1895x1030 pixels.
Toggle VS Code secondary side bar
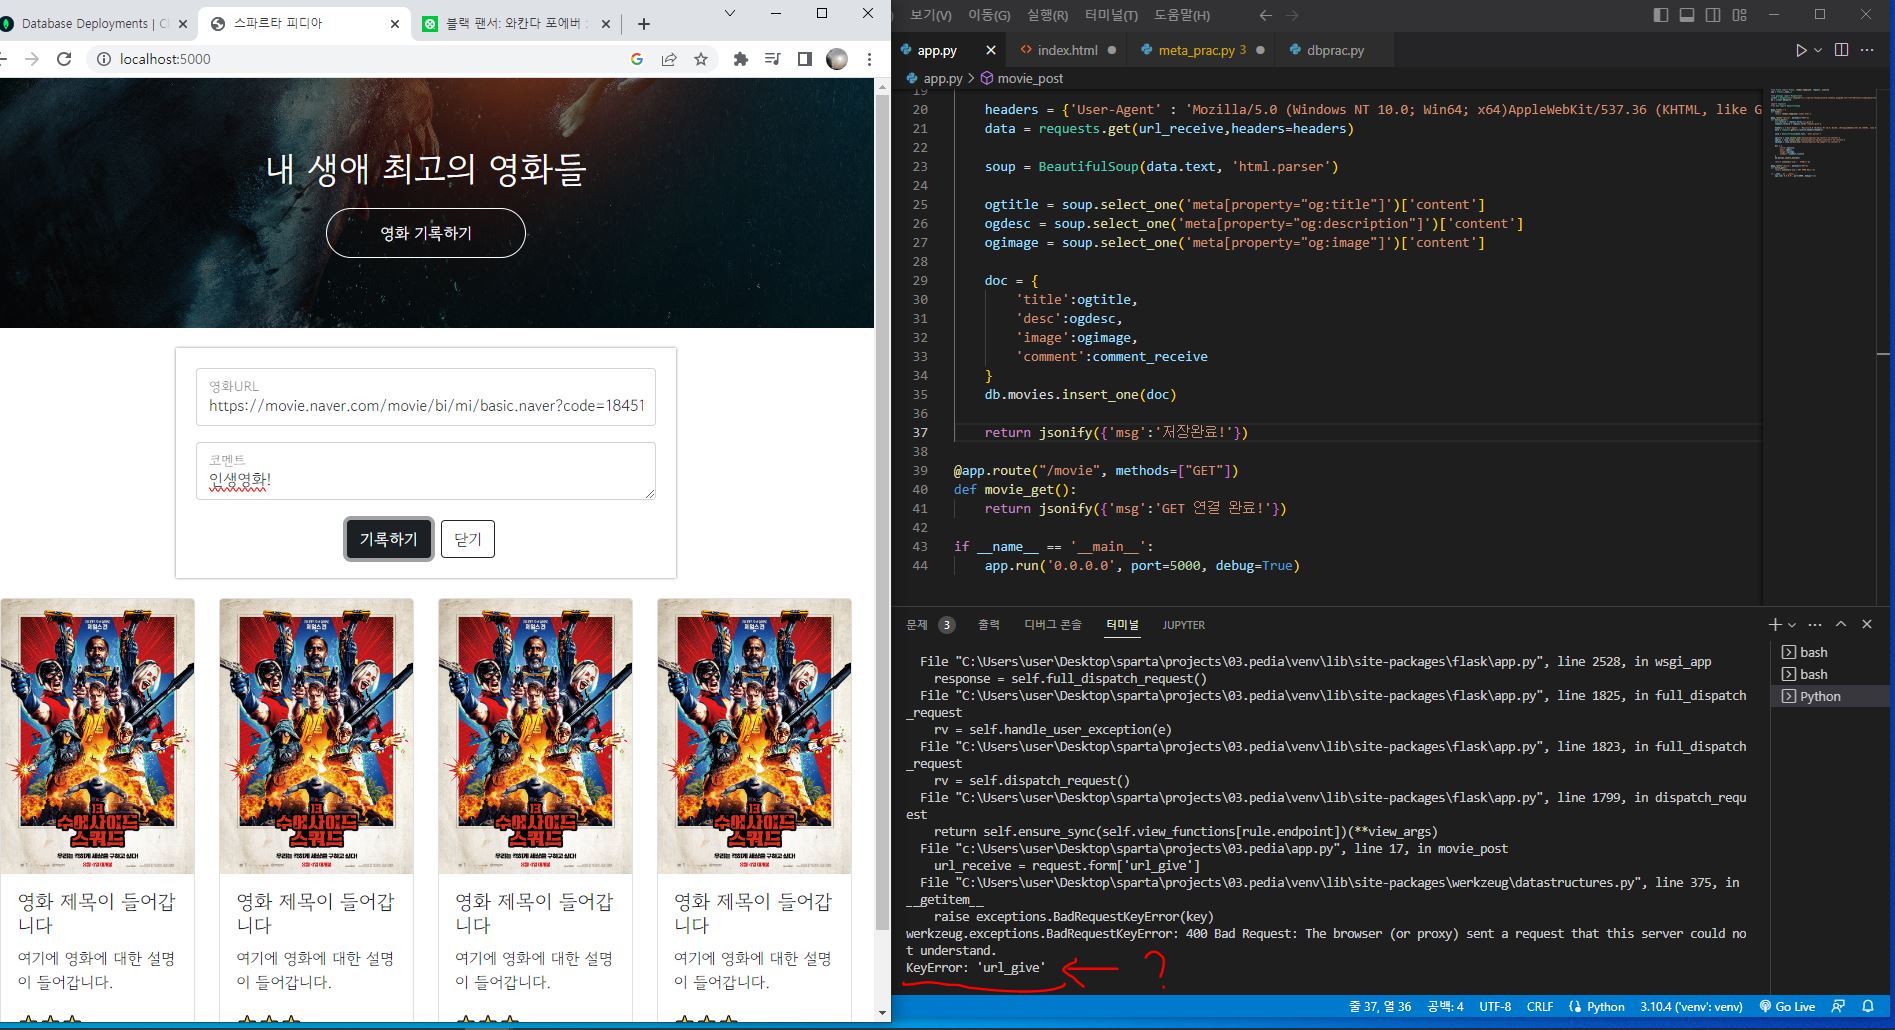[x=1713, y=15]
